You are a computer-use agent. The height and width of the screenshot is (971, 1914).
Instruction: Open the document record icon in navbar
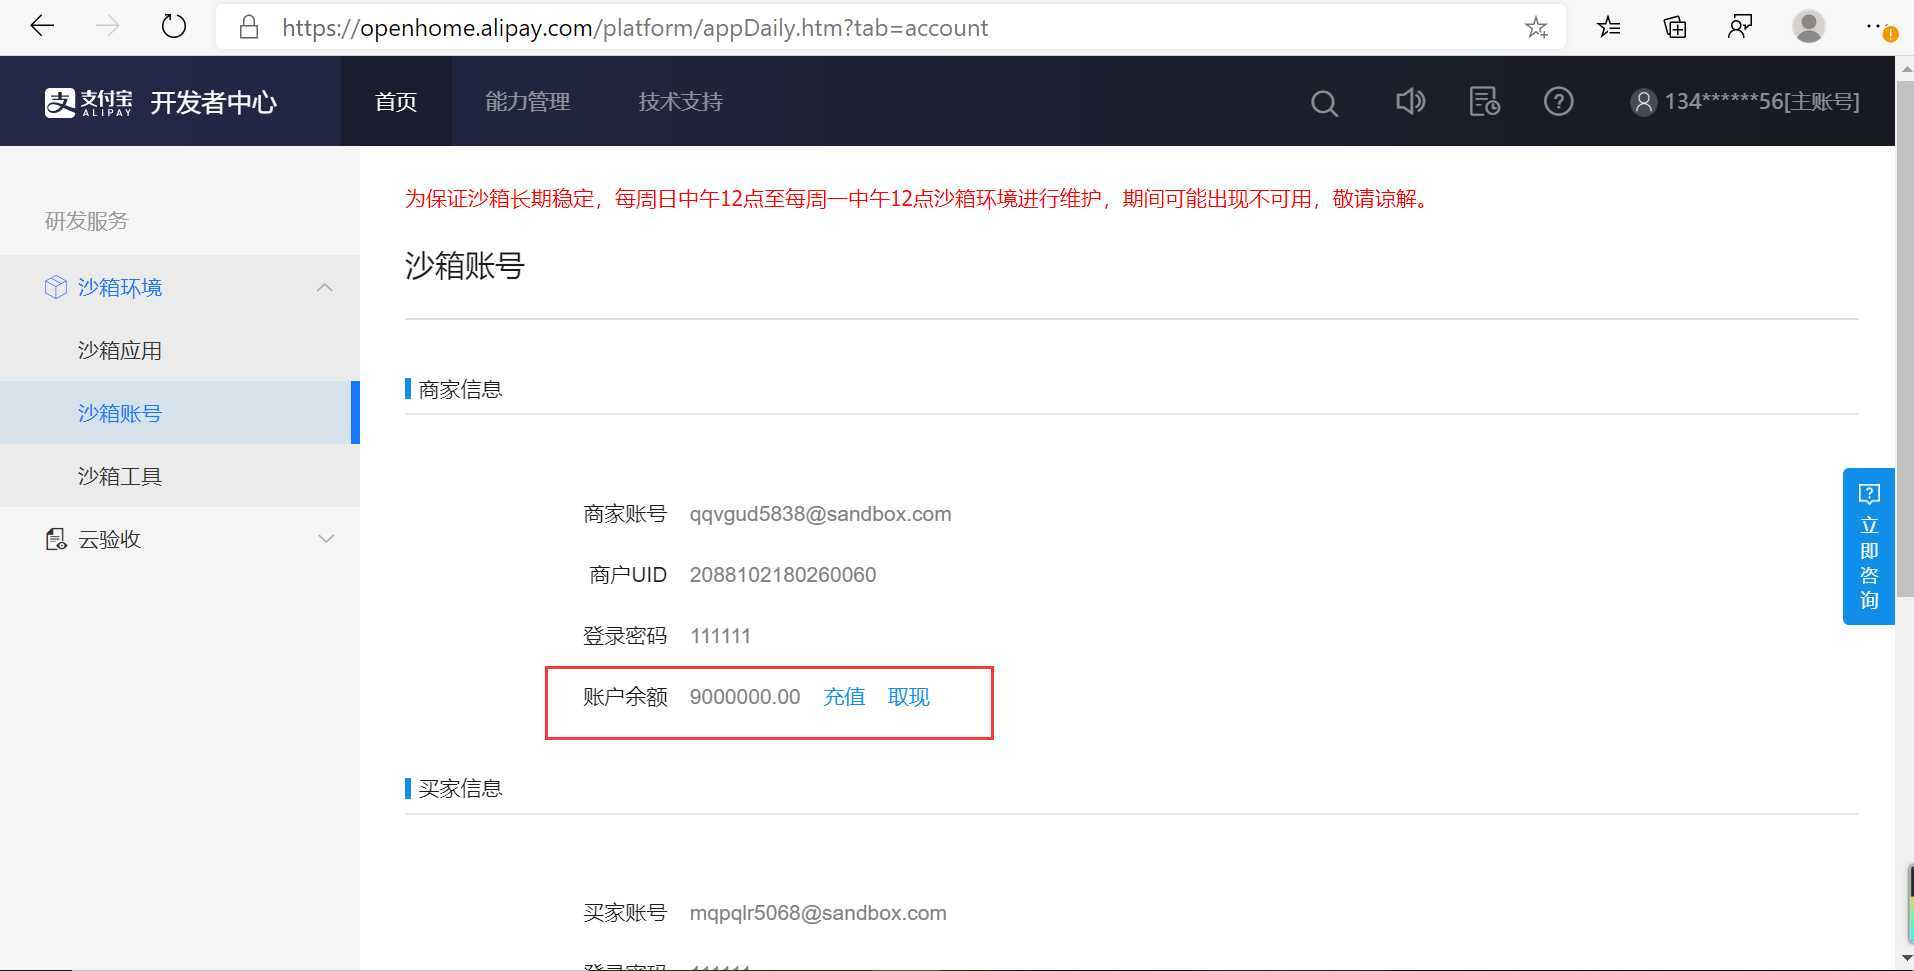[1483, 101]
